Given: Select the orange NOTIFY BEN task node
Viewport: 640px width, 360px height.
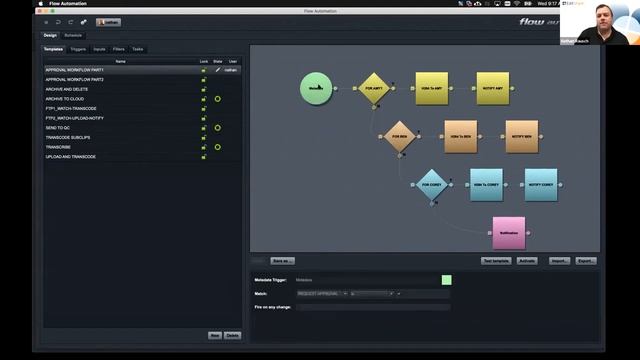Looking at the screenshot, I should tap(522, 136).
